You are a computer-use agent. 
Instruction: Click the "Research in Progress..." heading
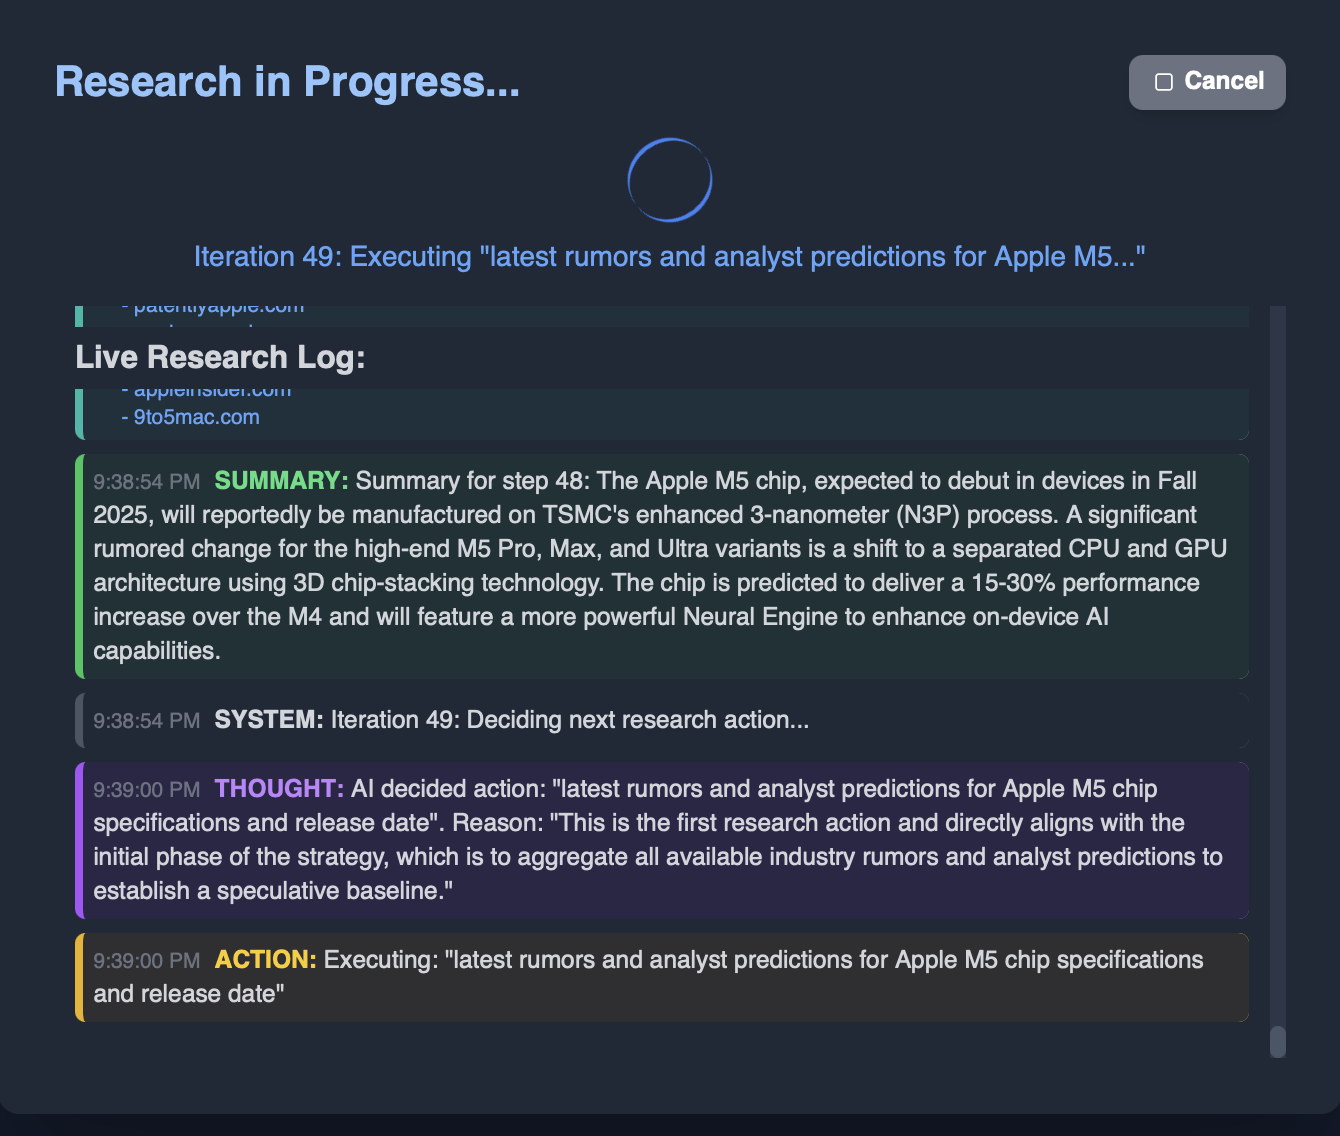[x=287, y=82]
